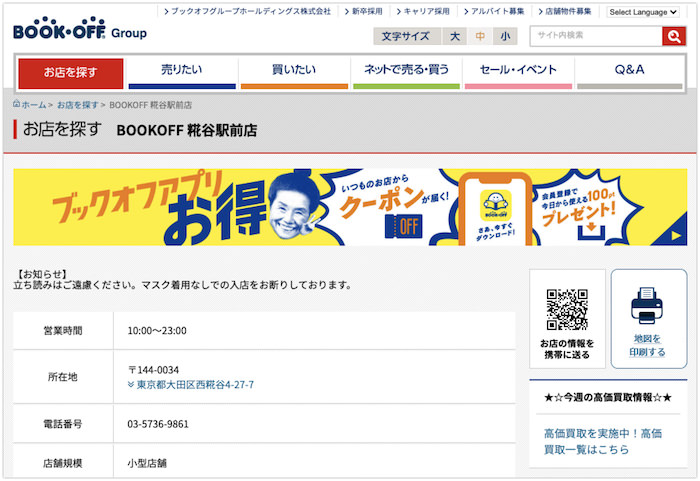Open the セール・イベント menu tab
This screenshot has height=481, width=700.
tap(518, 73)
